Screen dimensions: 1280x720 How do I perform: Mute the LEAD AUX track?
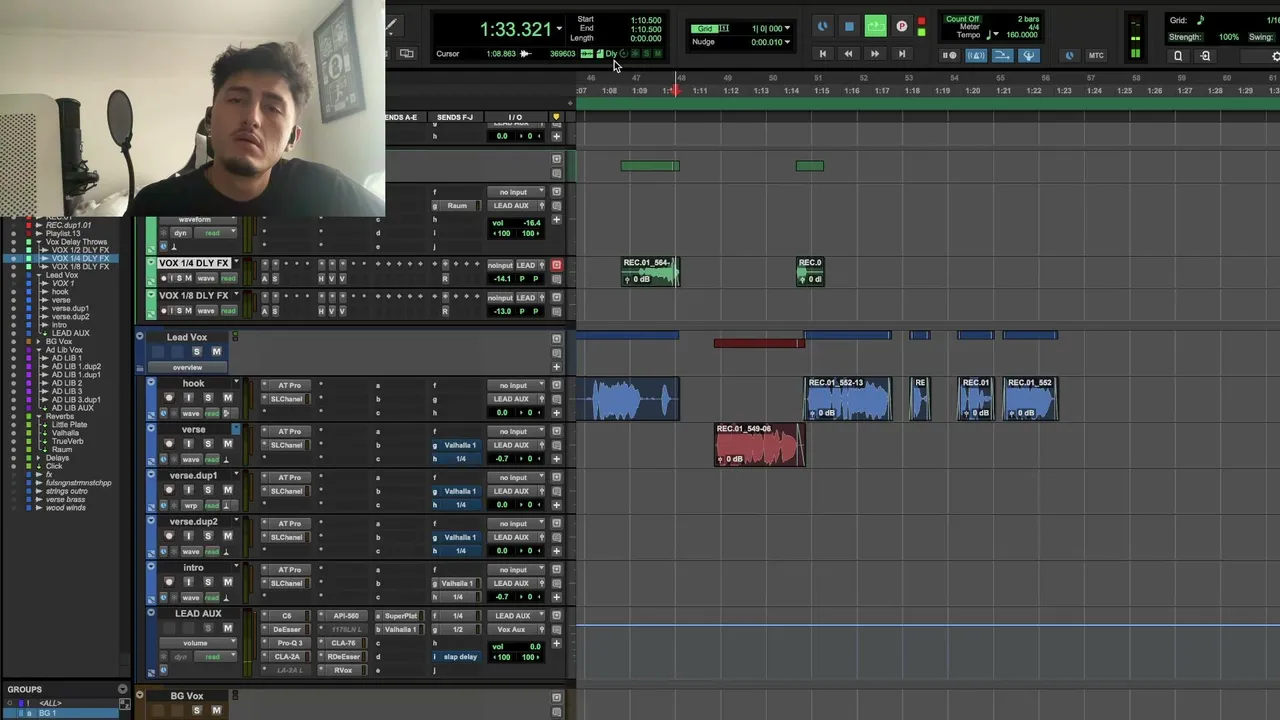pos(227,628)
